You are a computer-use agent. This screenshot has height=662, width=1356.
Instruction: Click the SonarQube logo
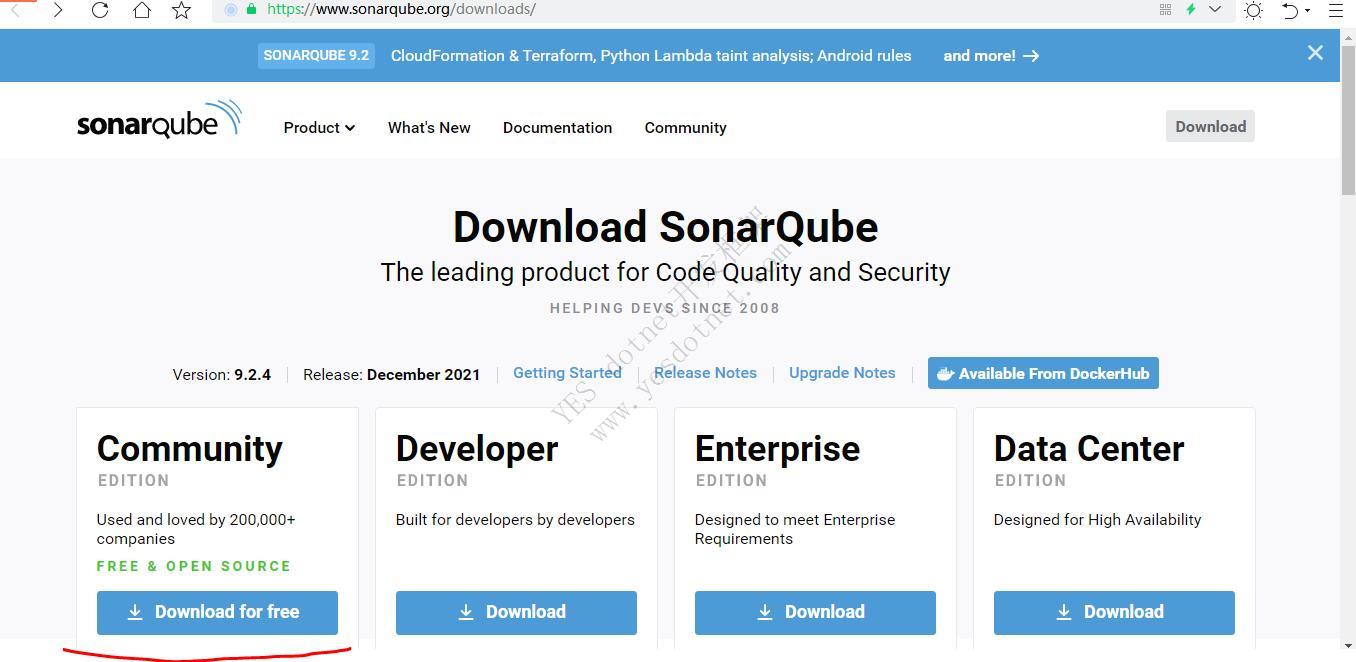[160, 120]
